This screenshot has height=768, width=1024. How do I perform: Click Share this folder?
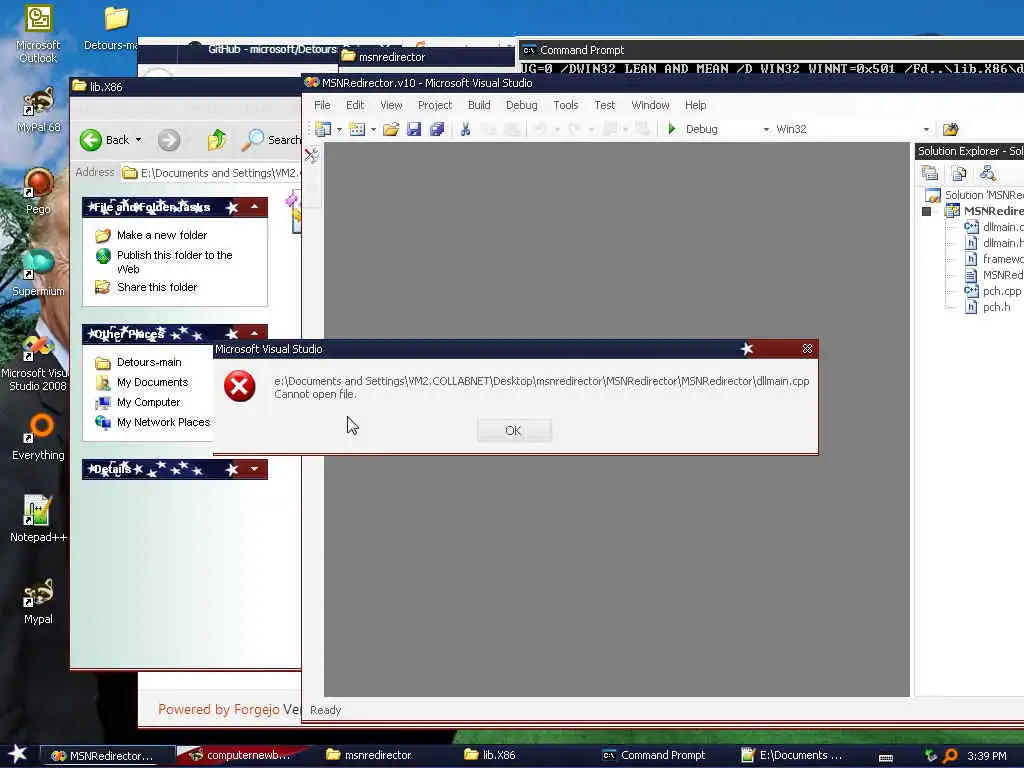[x=157, y=287]
